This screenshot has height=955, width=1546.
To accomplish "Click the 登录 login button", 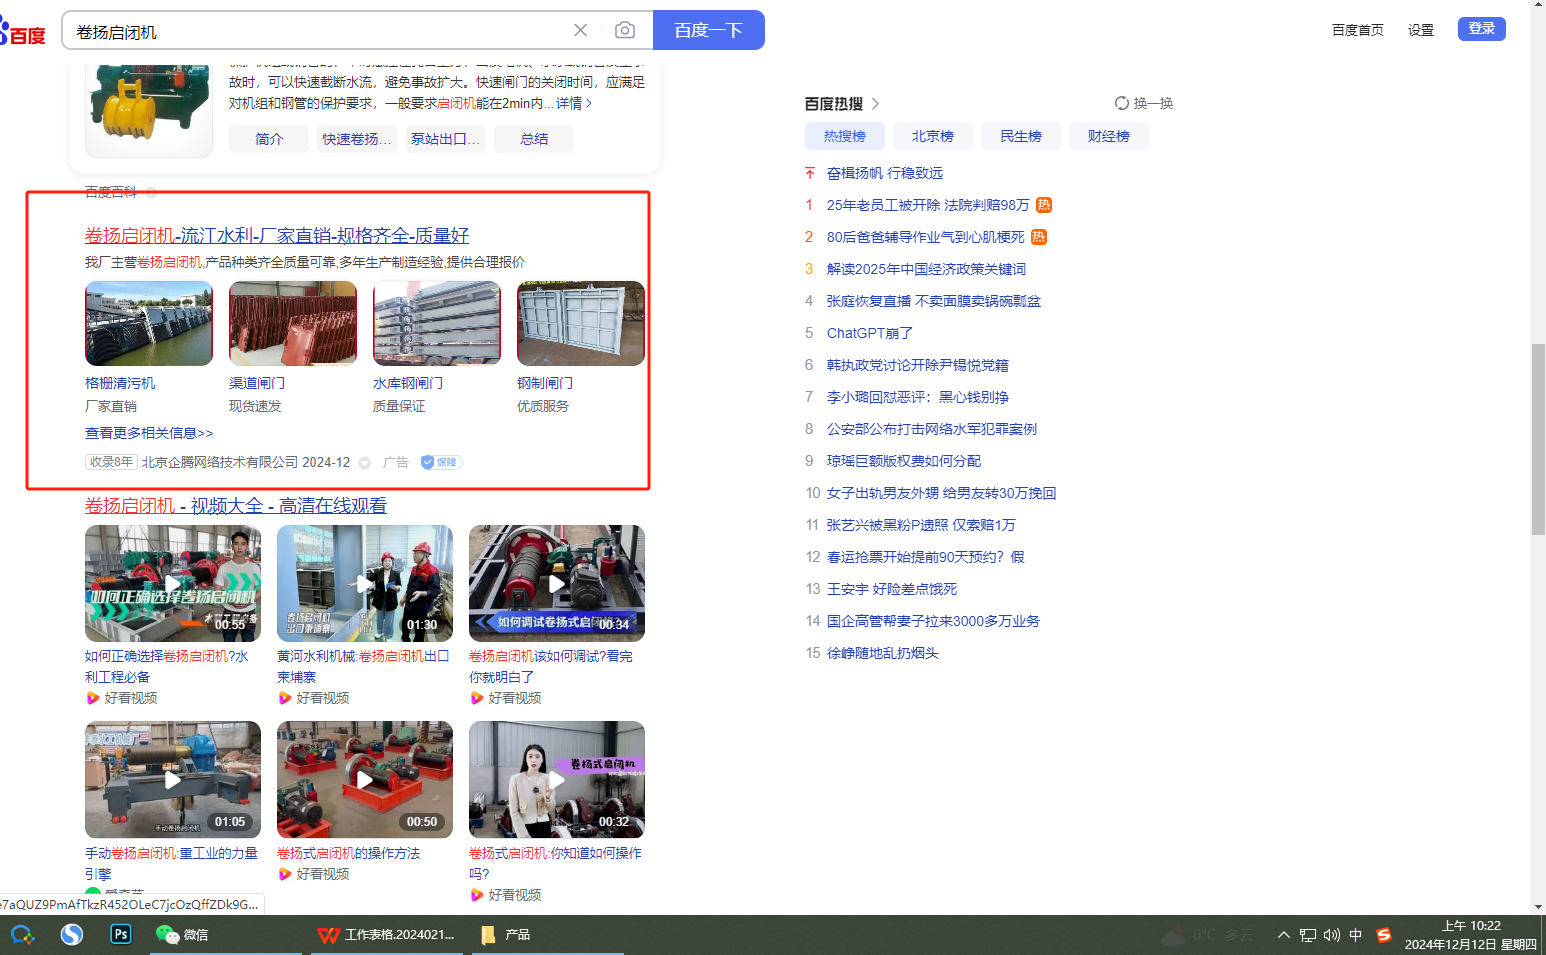I will pyautogui.click(x=1482, y=29).
